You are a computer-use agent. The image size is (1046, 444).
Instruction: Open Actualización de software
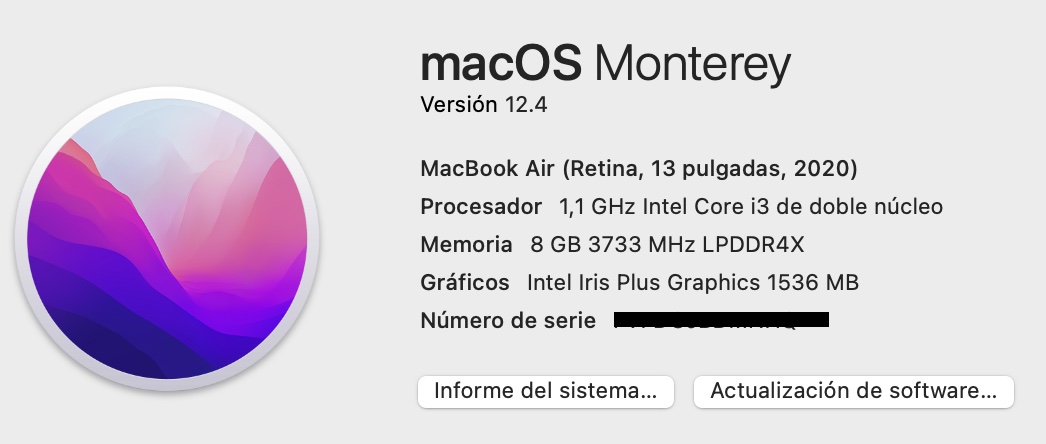pos(854,391)
